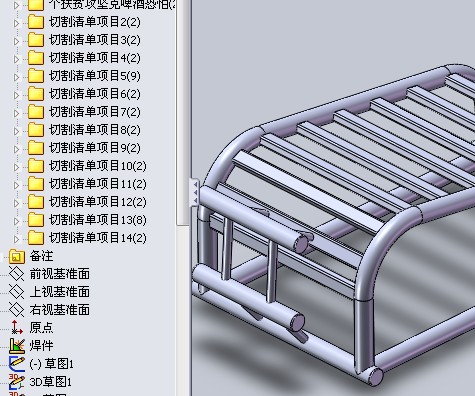475x396 pixels.
Task: Click the 备注 annotations folder icon
Action: click(x=17, y=256)
